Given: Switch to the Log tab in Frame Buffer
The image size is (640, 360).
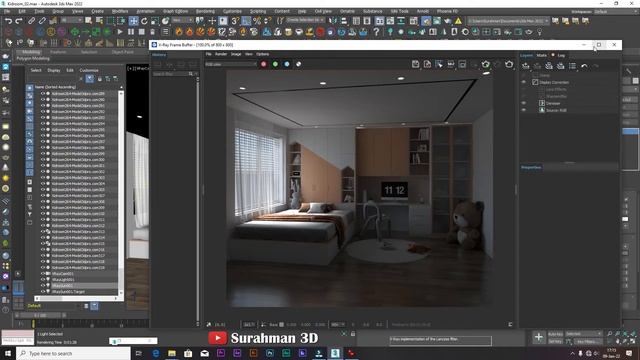Looking at the screenshot, I should coord(562,55).
